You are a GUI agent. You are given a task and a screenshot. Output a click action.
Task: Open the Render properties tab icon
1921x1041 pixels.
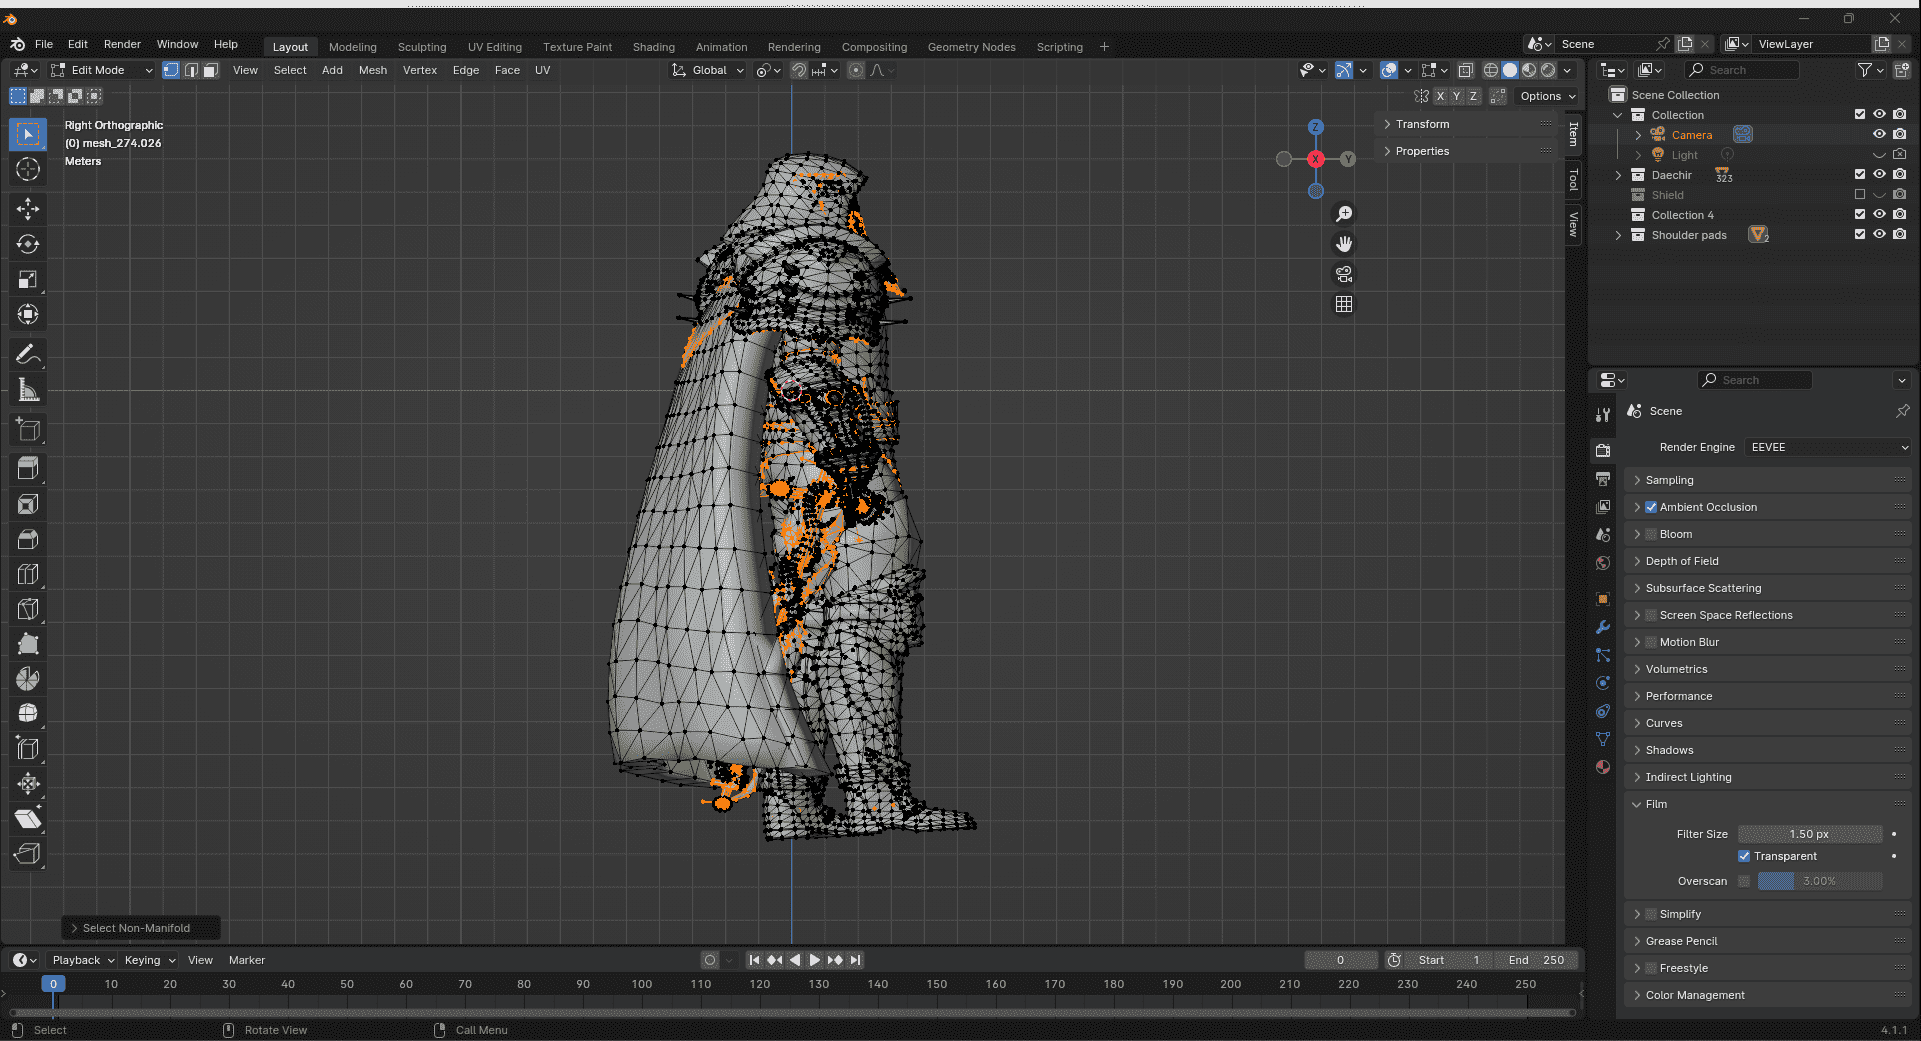(x=1603, y=450)
